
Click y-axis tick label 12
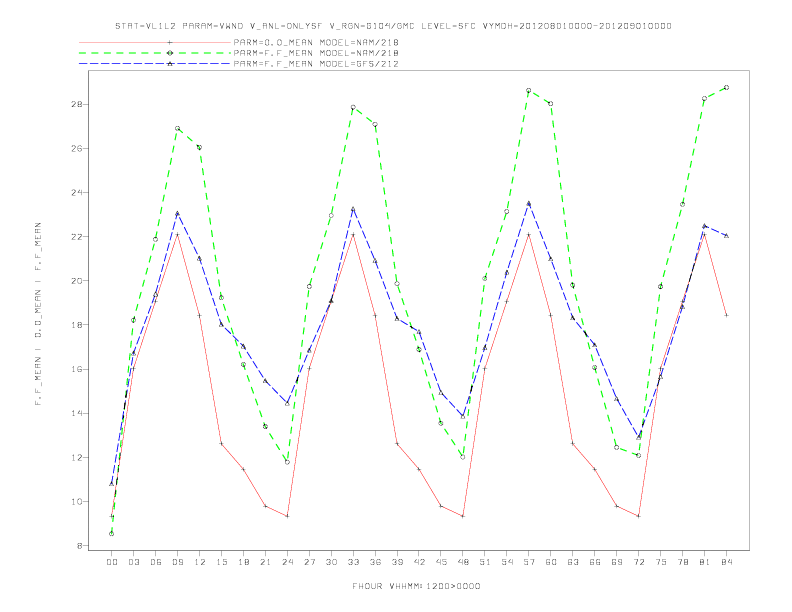click(x=77, y=457)
